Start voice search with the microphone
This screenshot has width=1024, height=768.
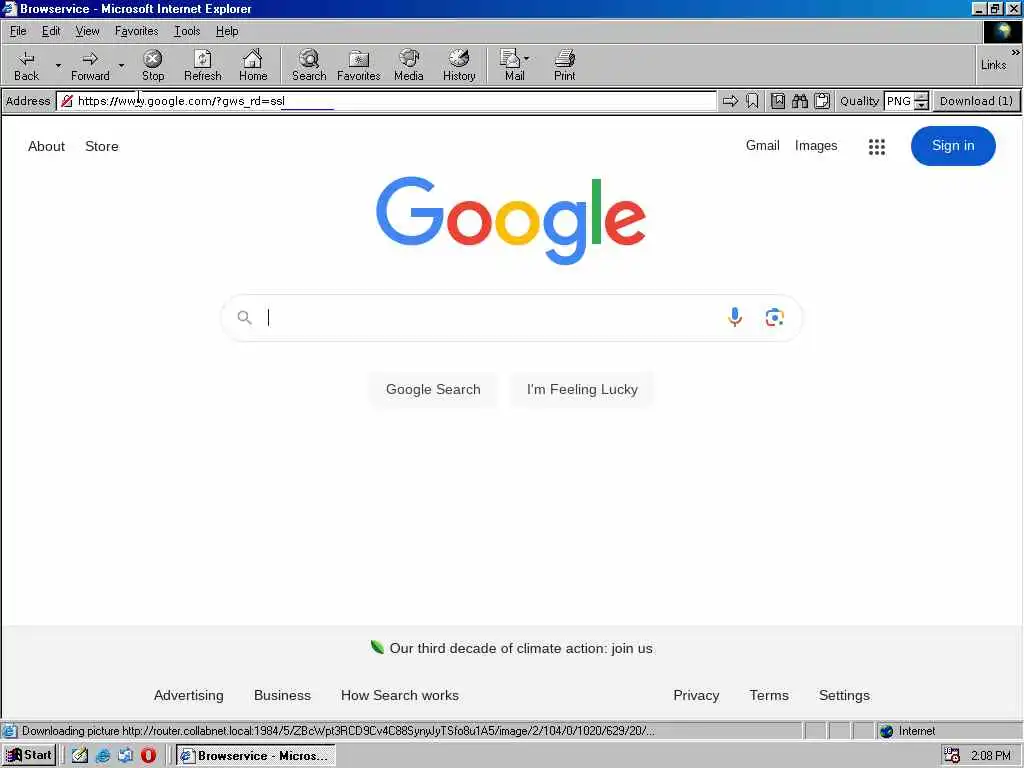735,317
